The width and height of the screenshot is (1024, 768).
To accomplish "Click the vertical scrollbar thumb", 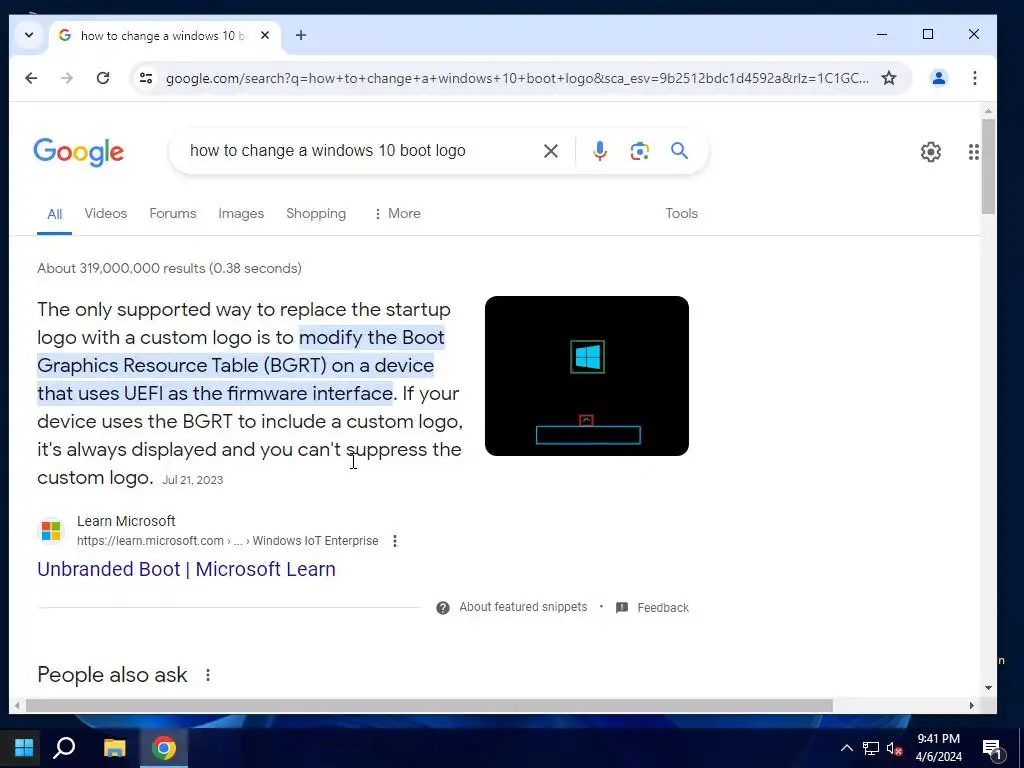I will point(988,166).
